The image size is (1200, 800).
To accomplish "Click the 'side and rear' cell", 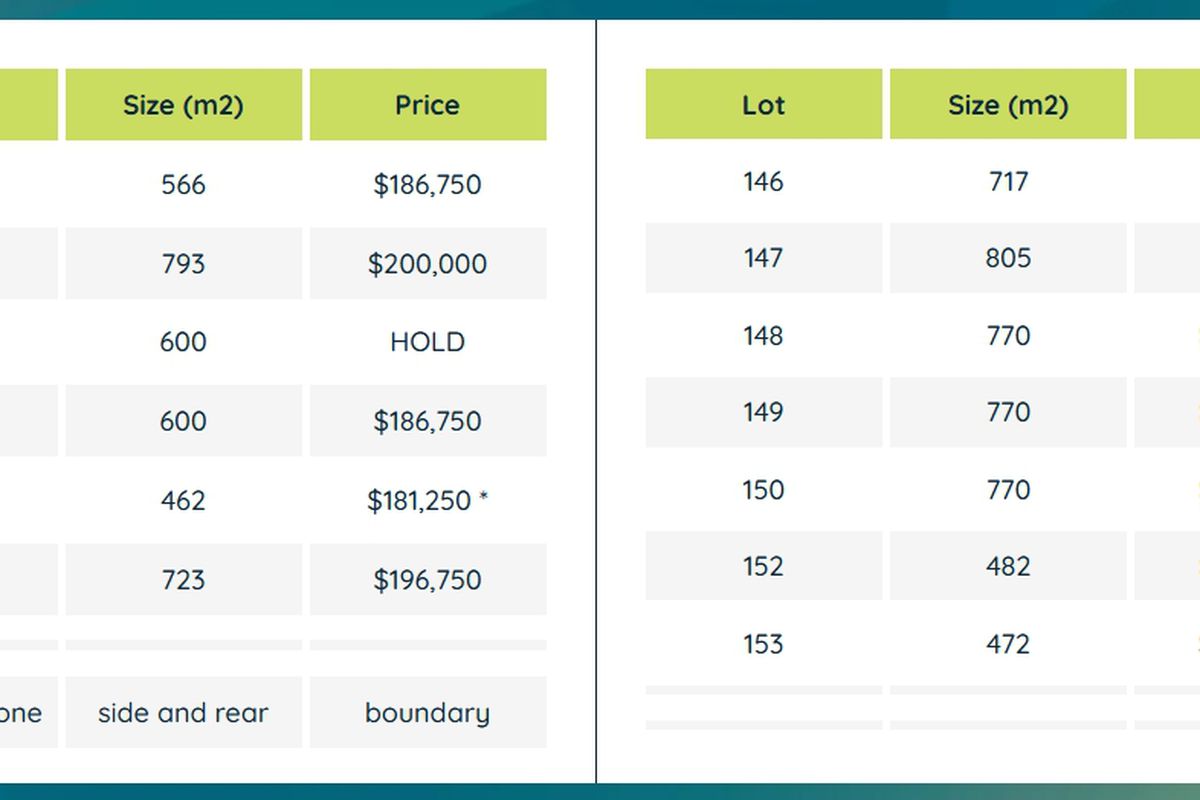I will 183,712.
